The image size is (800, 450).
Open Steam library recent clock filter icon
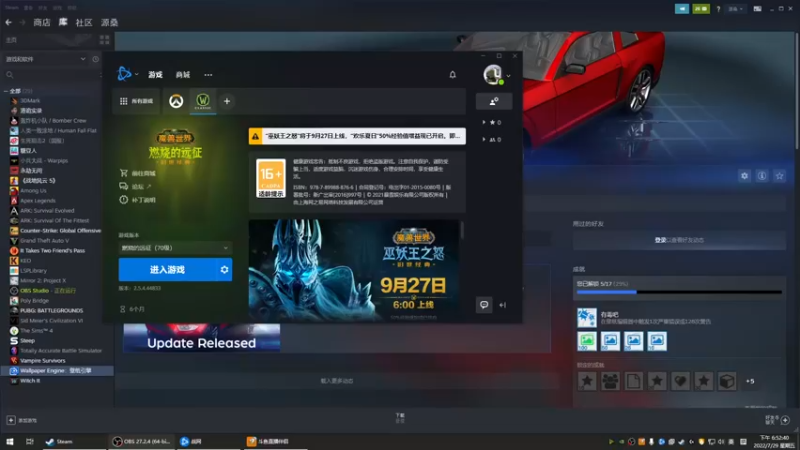pos(95,59)
